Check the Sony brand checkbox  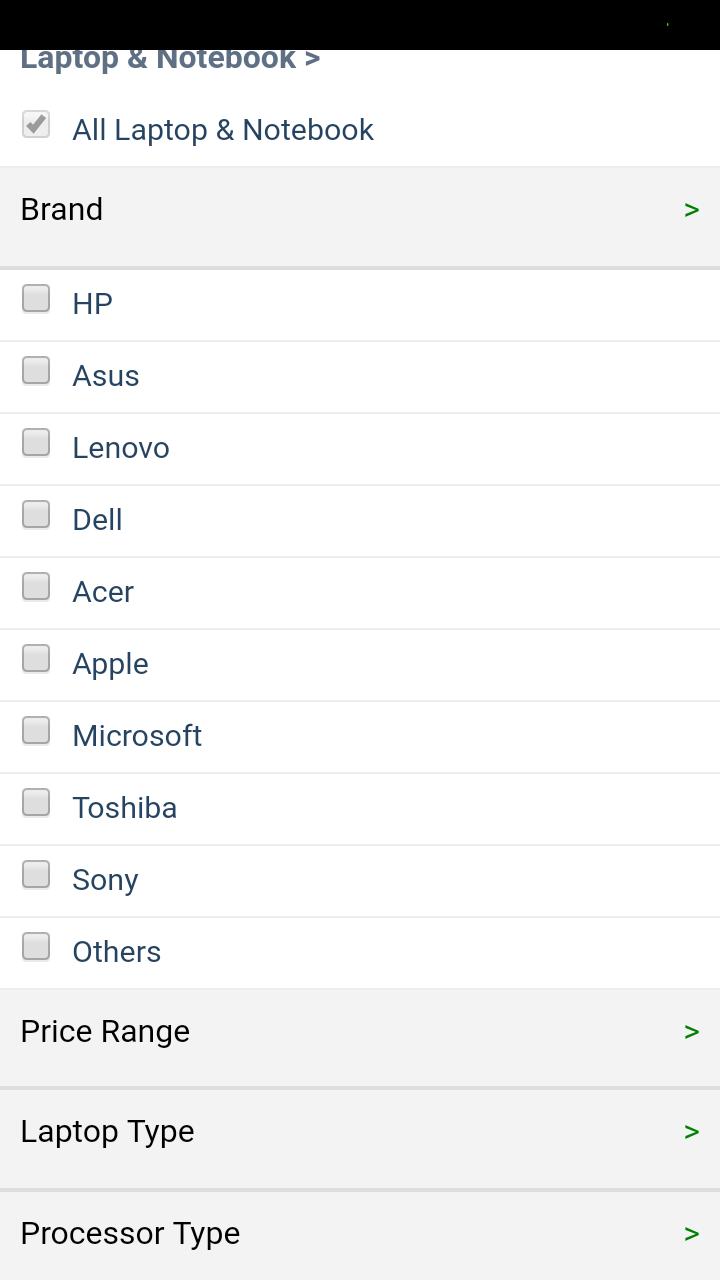click(36, 874)
